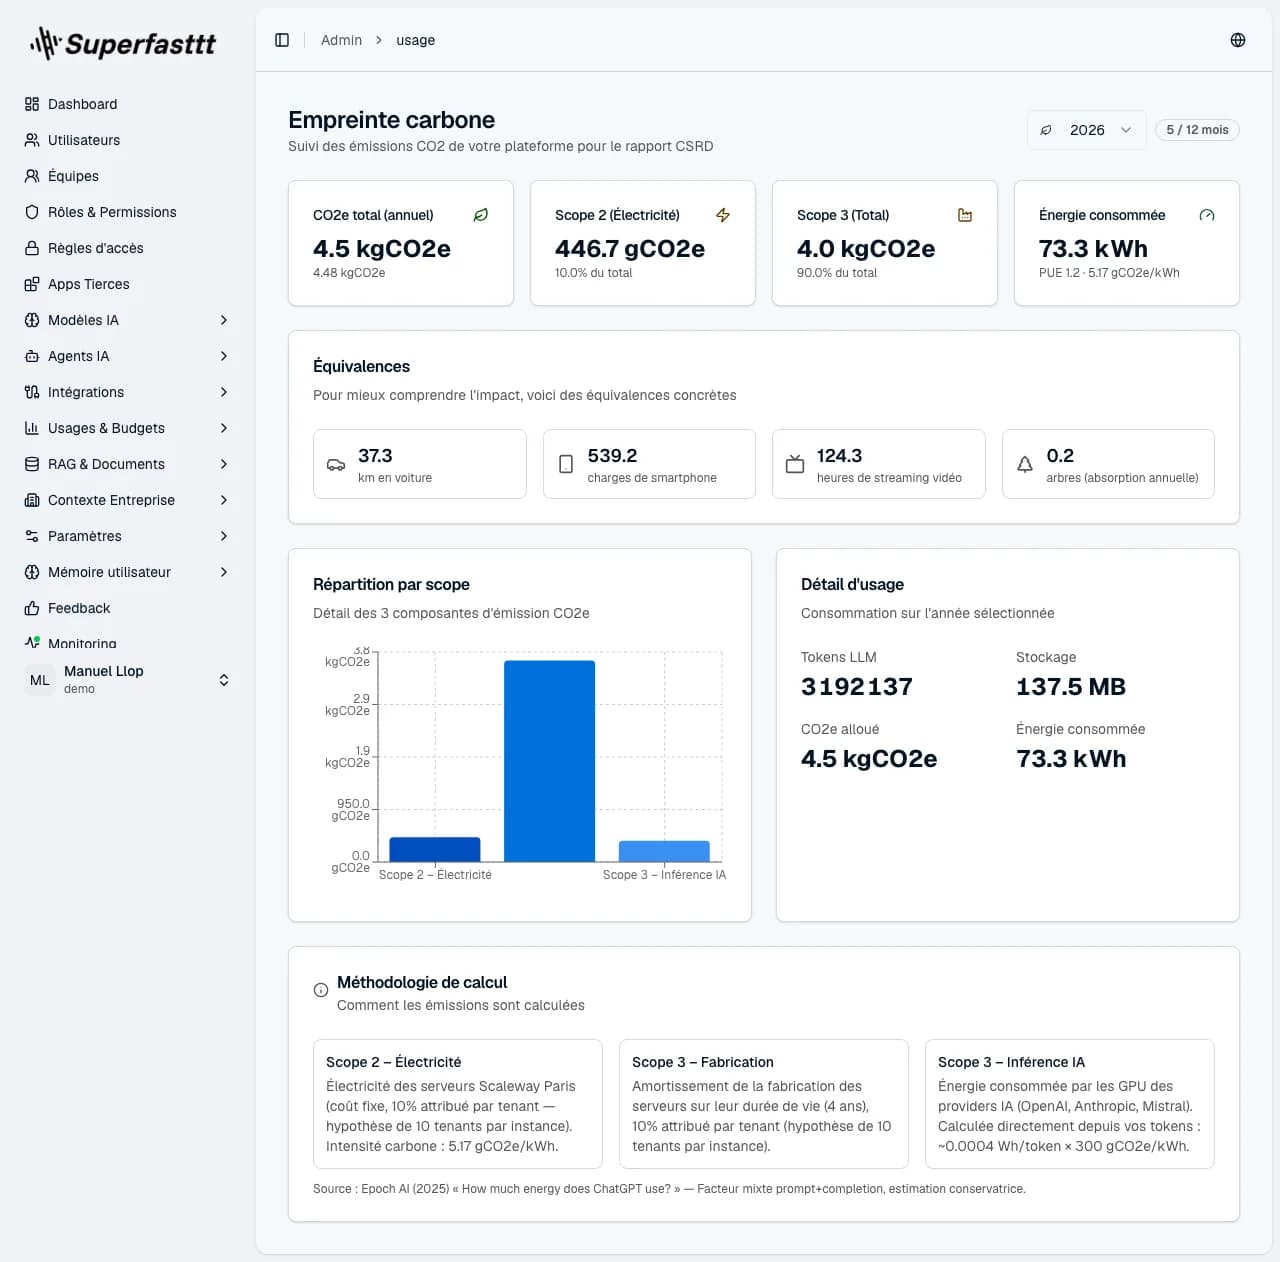Open the Feedback sidebar link
This screenshot has height=1262, width=1280.
point(128,608)
